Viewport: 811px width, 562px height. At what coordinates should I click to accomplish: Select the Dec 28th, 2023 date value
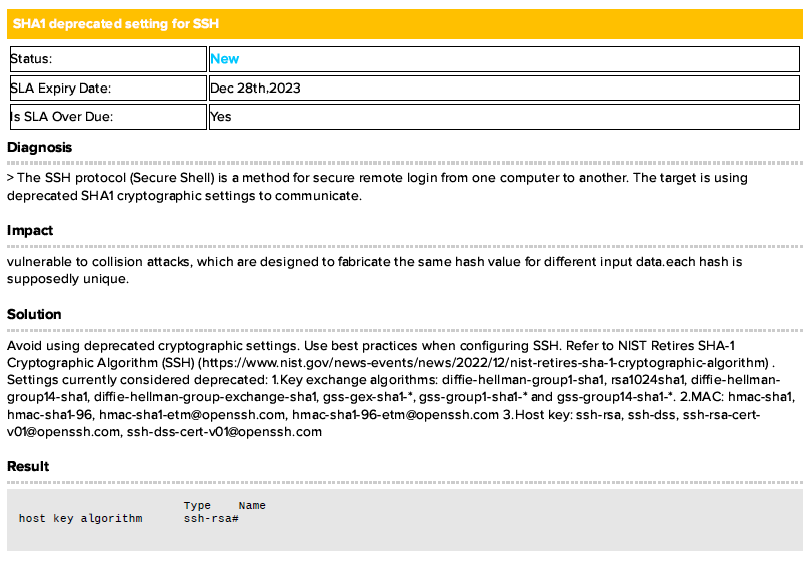[x=255, y=88]
